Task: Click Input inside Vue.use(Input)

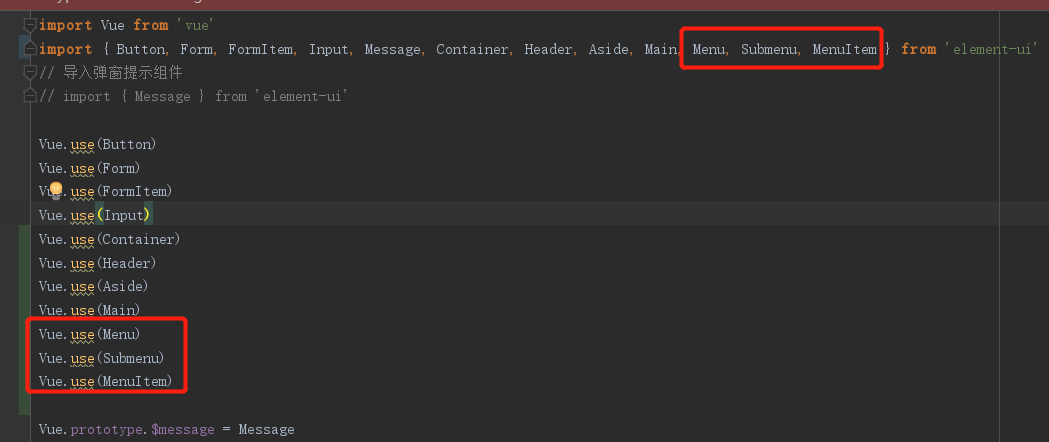Action: [123, 215]
